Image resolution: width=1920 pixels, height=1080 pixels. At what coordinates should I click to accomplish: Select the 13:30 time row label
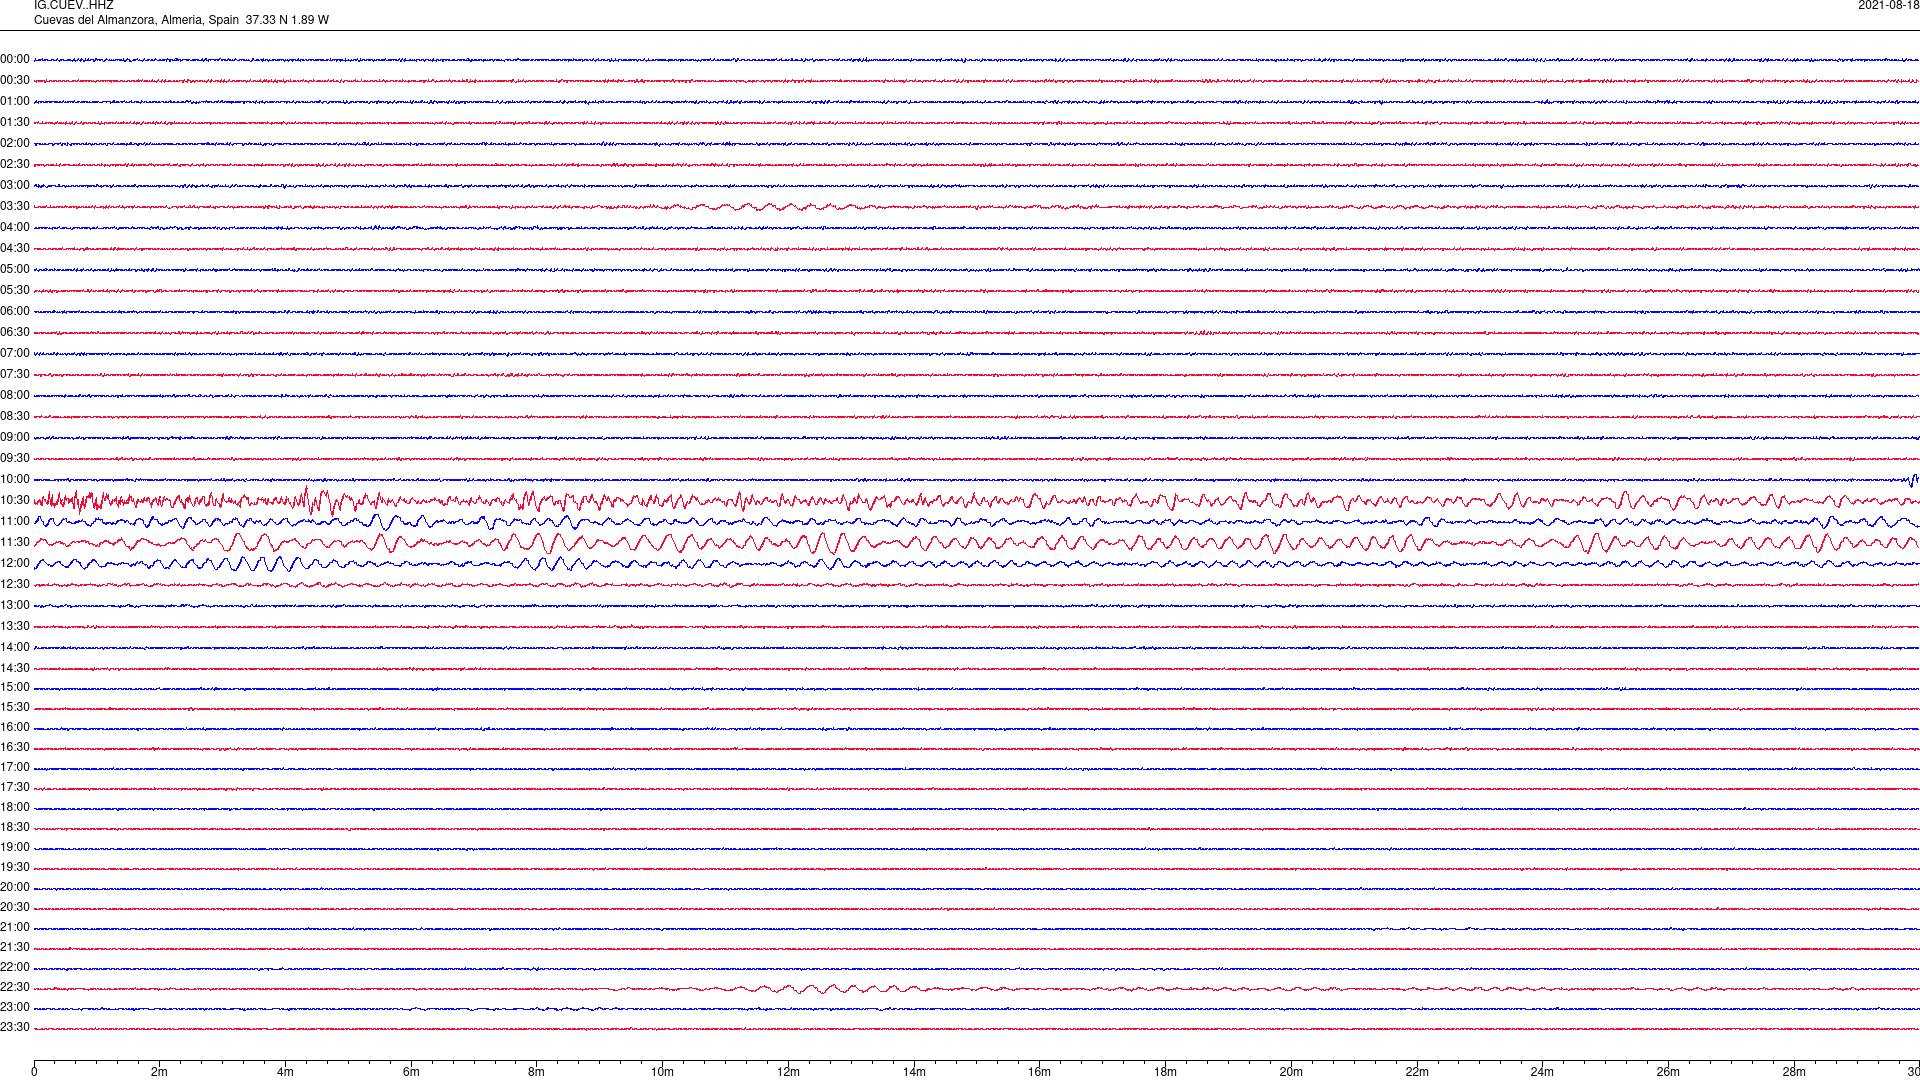[15, 626]
